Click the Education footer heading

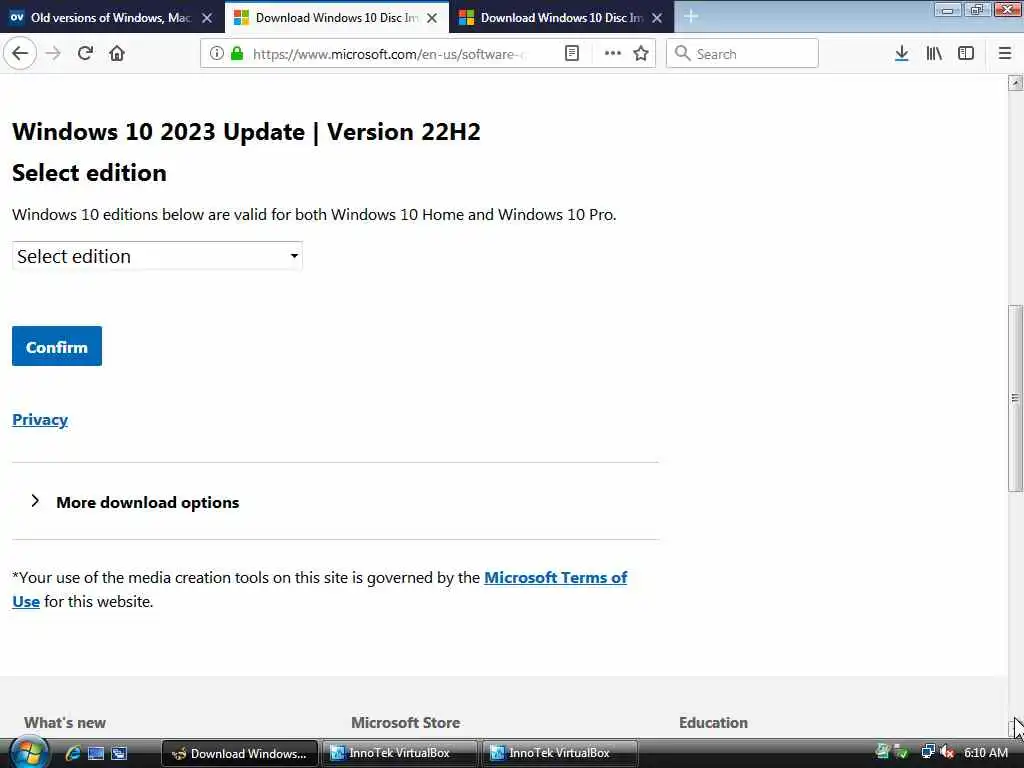pos(713,722)
